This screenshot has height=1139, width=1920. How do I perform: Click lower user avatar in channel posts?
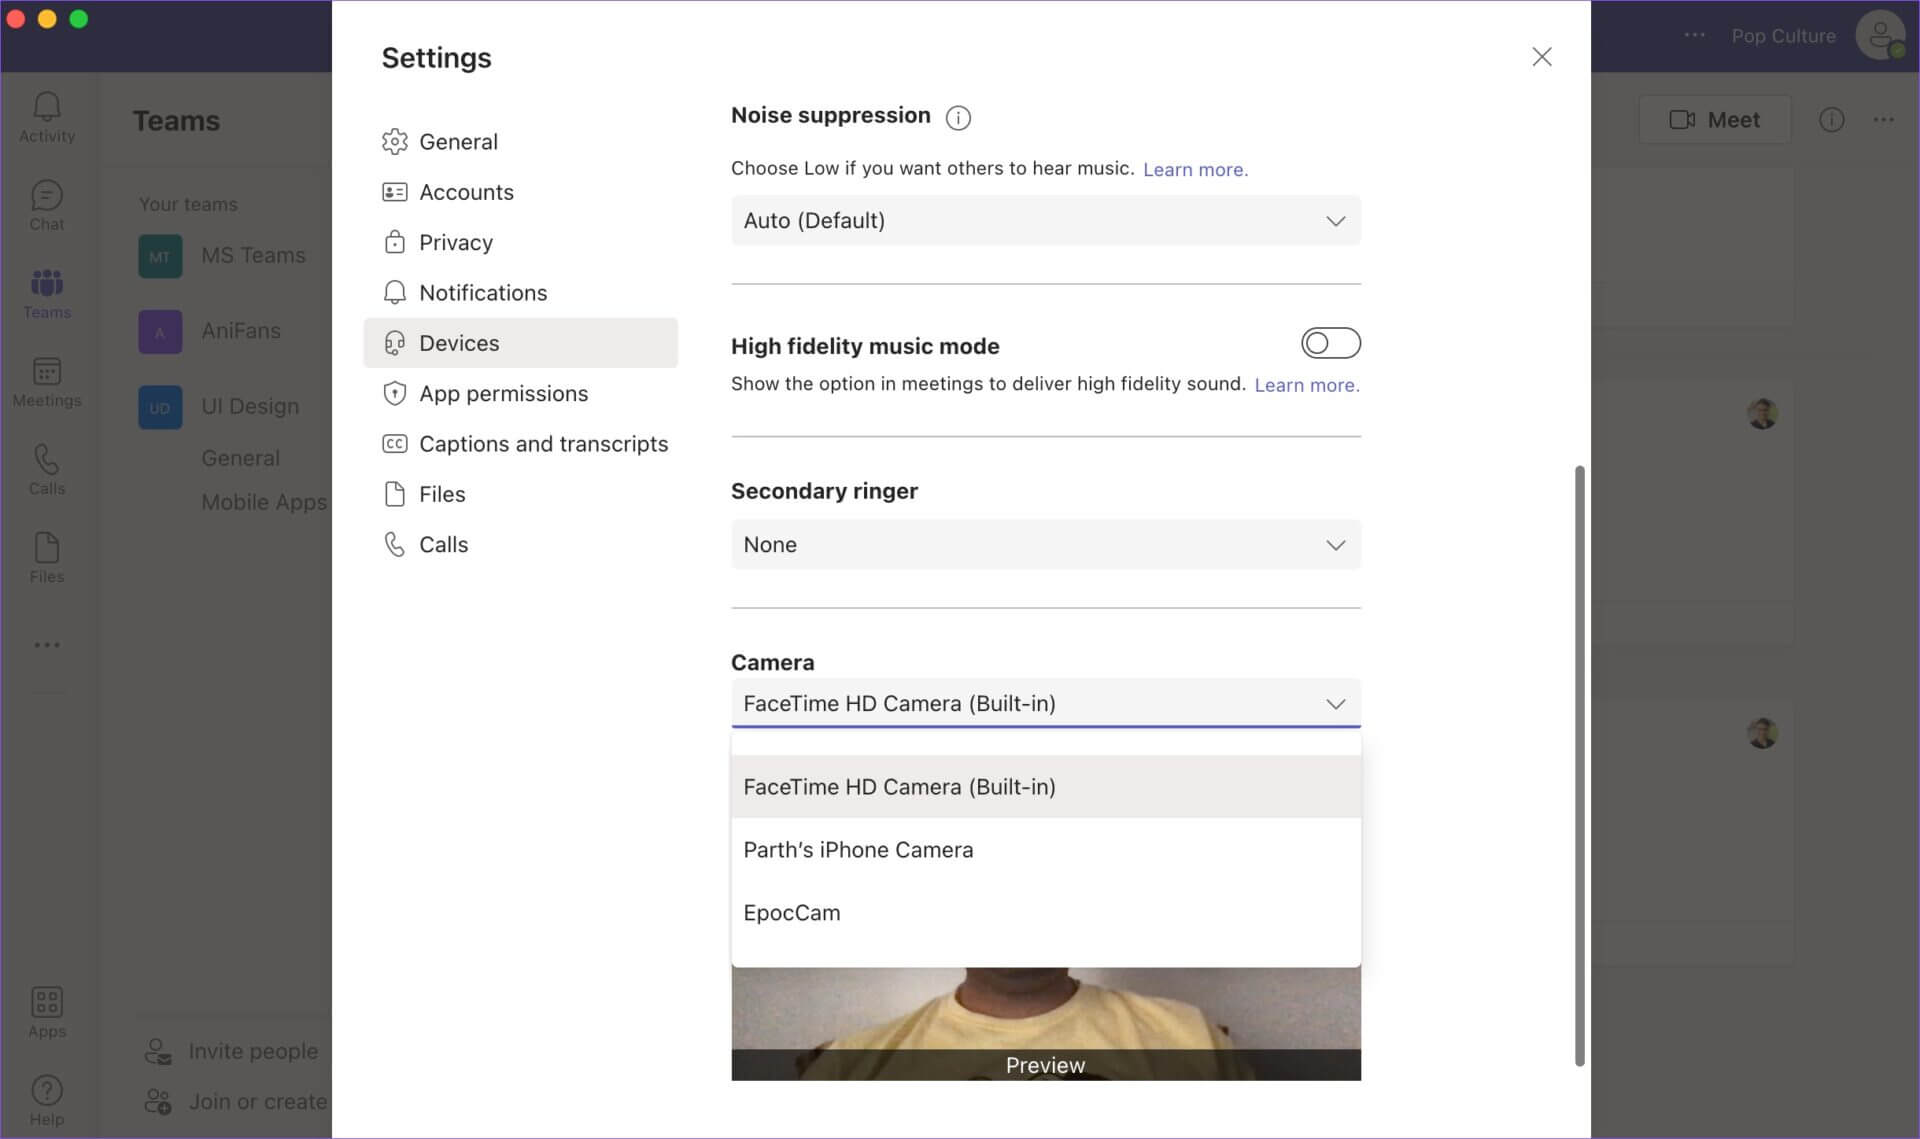[1762, 733]
